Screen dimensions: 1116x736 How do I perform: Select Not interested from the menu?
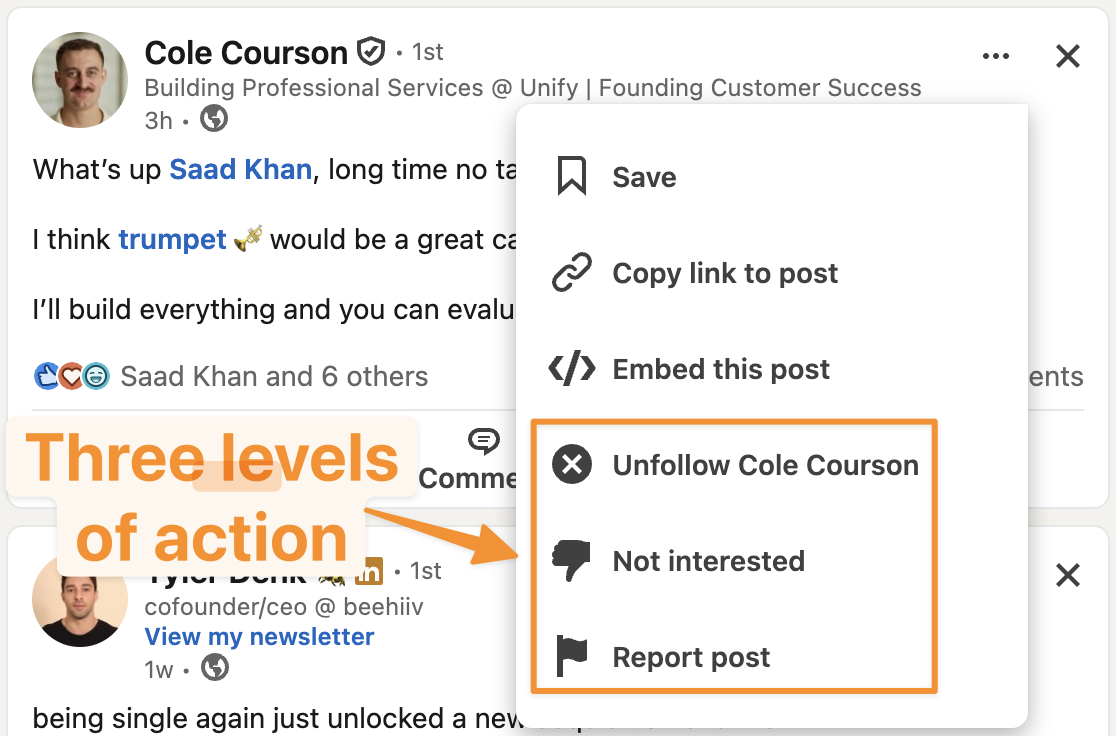coord(708,560)
